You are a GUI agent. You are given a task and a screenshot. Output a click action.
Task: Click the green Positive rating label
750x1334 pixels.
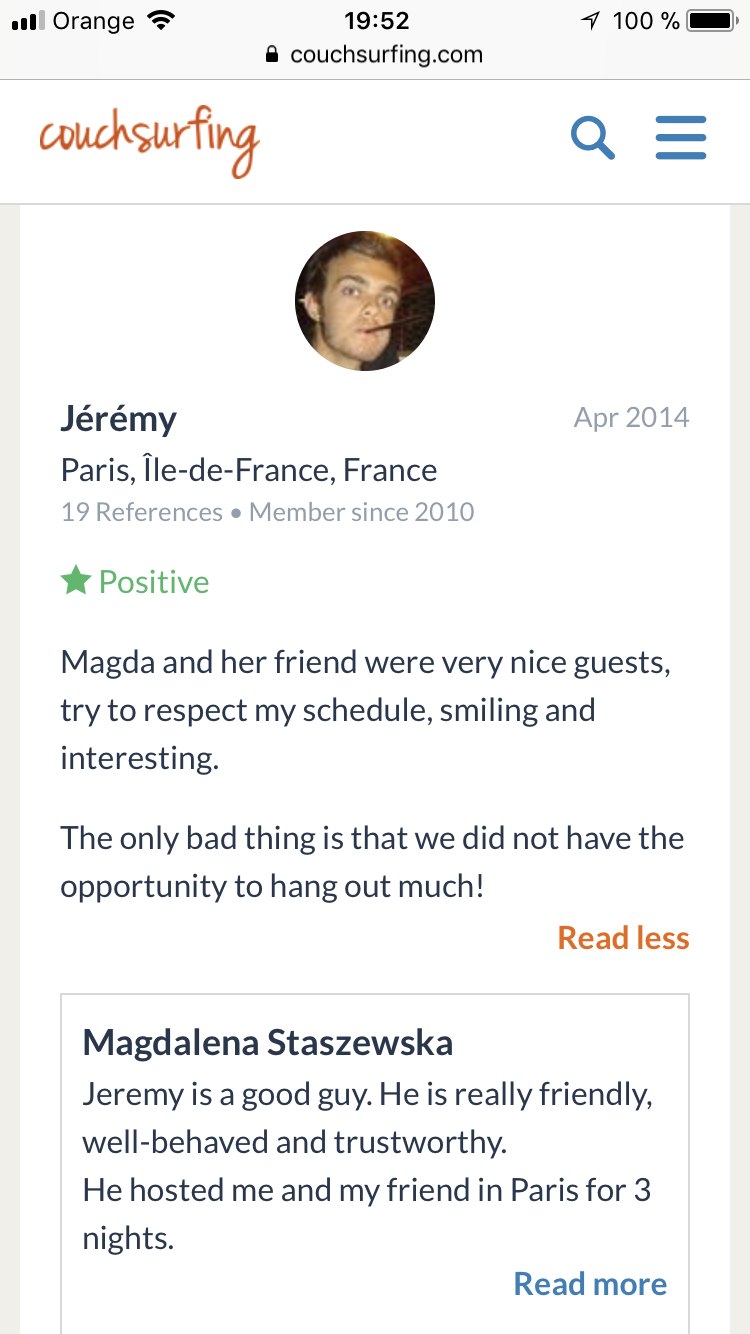point(154,582)
